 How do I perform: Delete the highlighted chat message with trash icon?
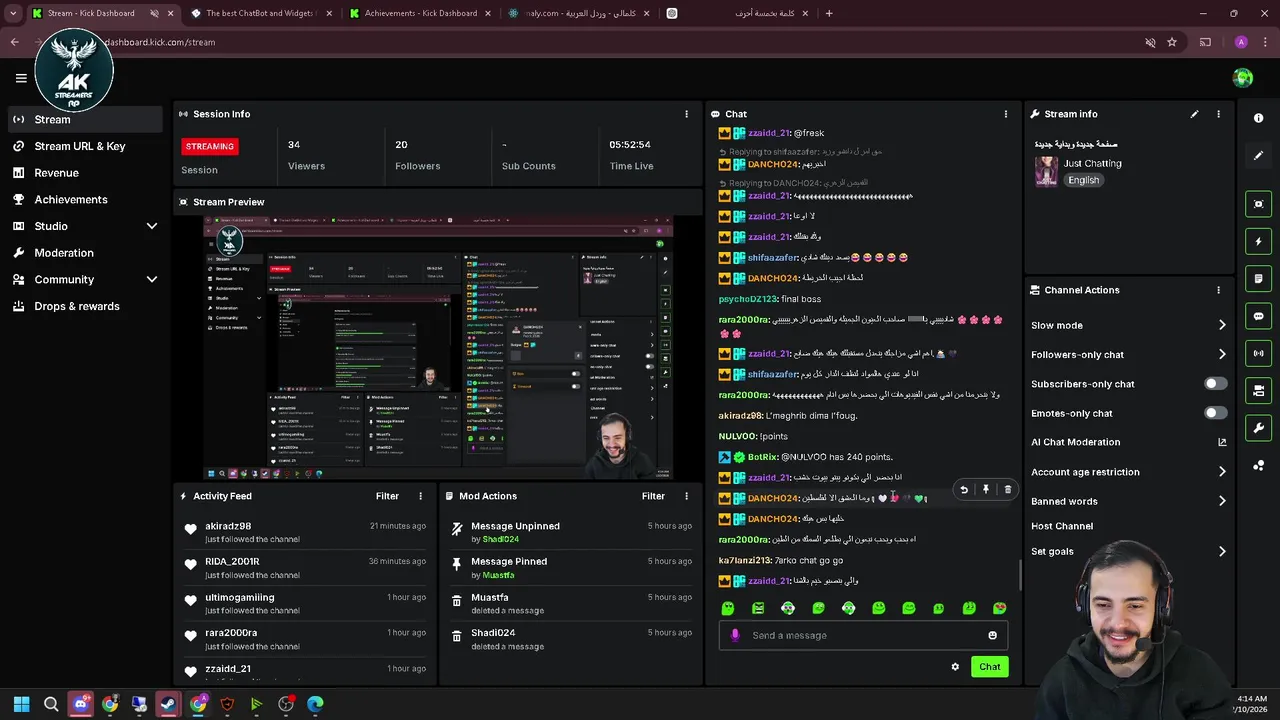click(1007, 489)
